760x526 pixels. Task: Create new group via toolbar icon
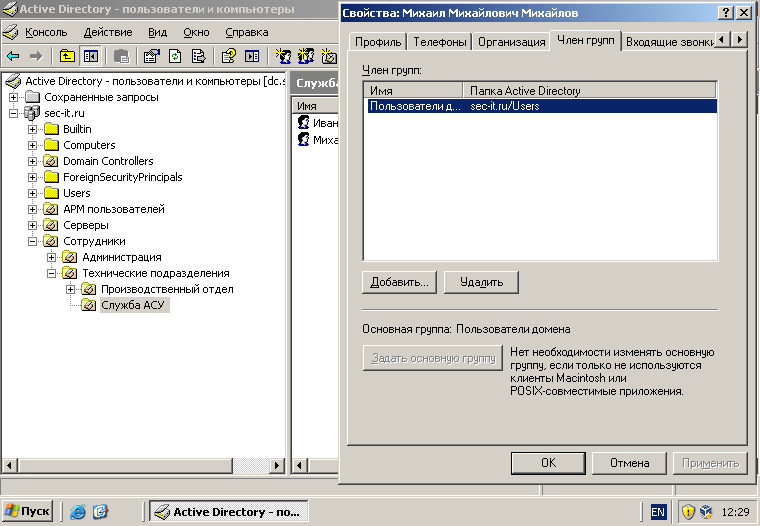click(x=306, y=56)
